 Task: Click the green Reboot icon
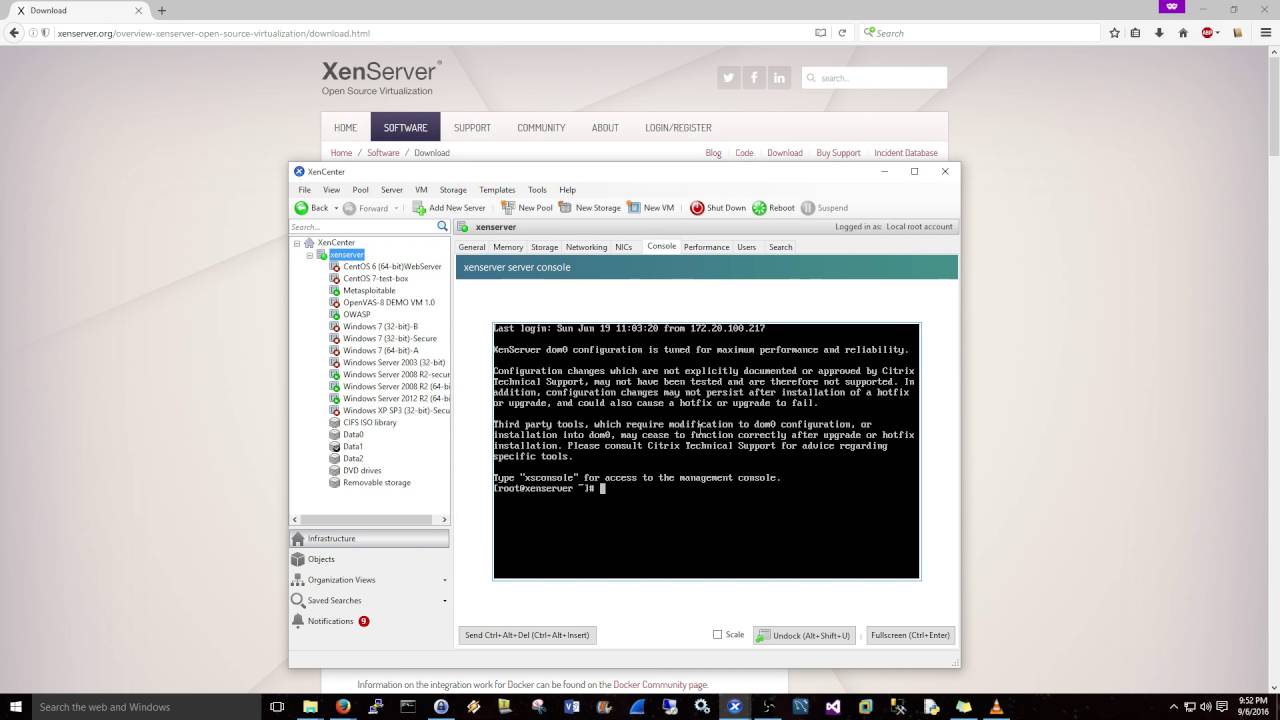(759, 208)
